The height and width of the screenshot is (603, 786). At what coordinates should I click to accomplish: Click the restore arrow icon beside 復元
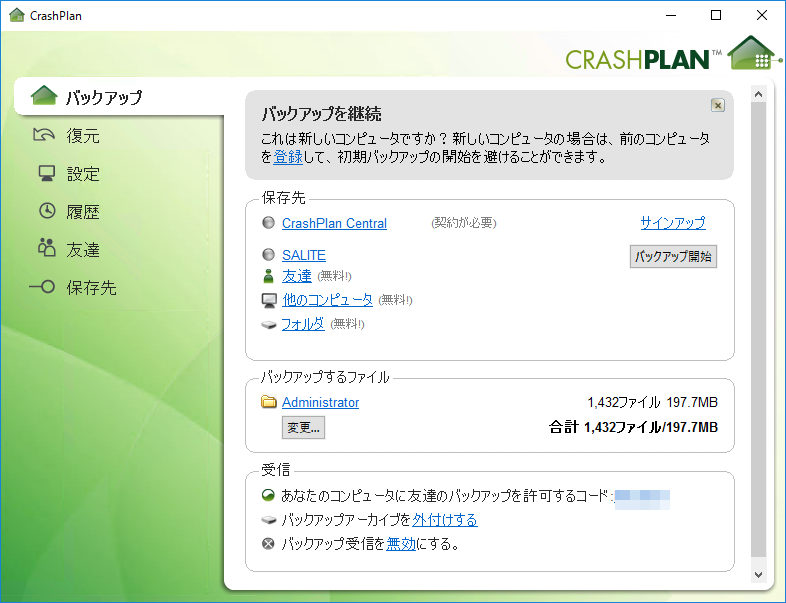[x=44, y=135]
